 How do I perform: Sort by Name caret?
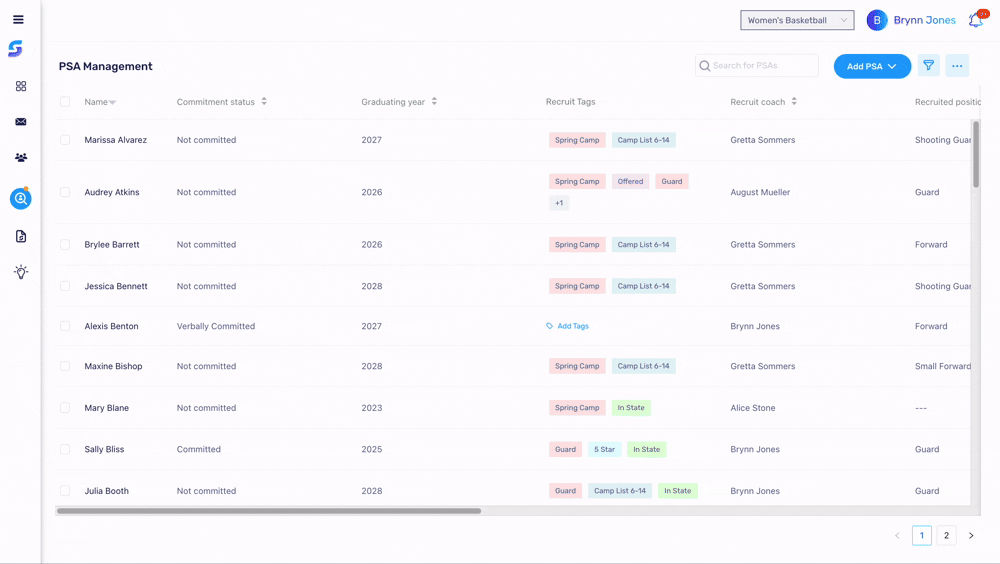pyautogui.click(x=112, y=103)
